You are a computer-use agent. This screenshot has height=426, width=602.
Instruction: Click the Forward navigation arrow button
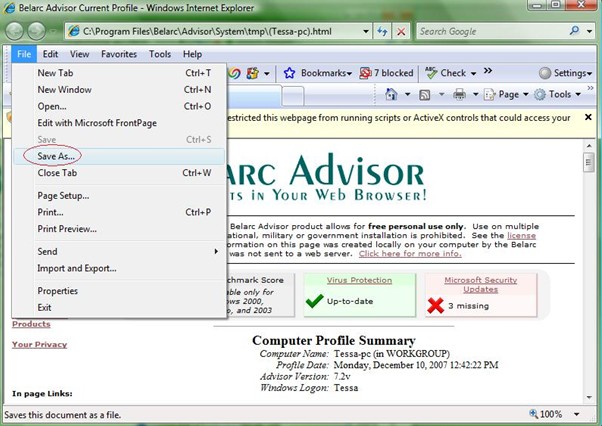(36, 31)
